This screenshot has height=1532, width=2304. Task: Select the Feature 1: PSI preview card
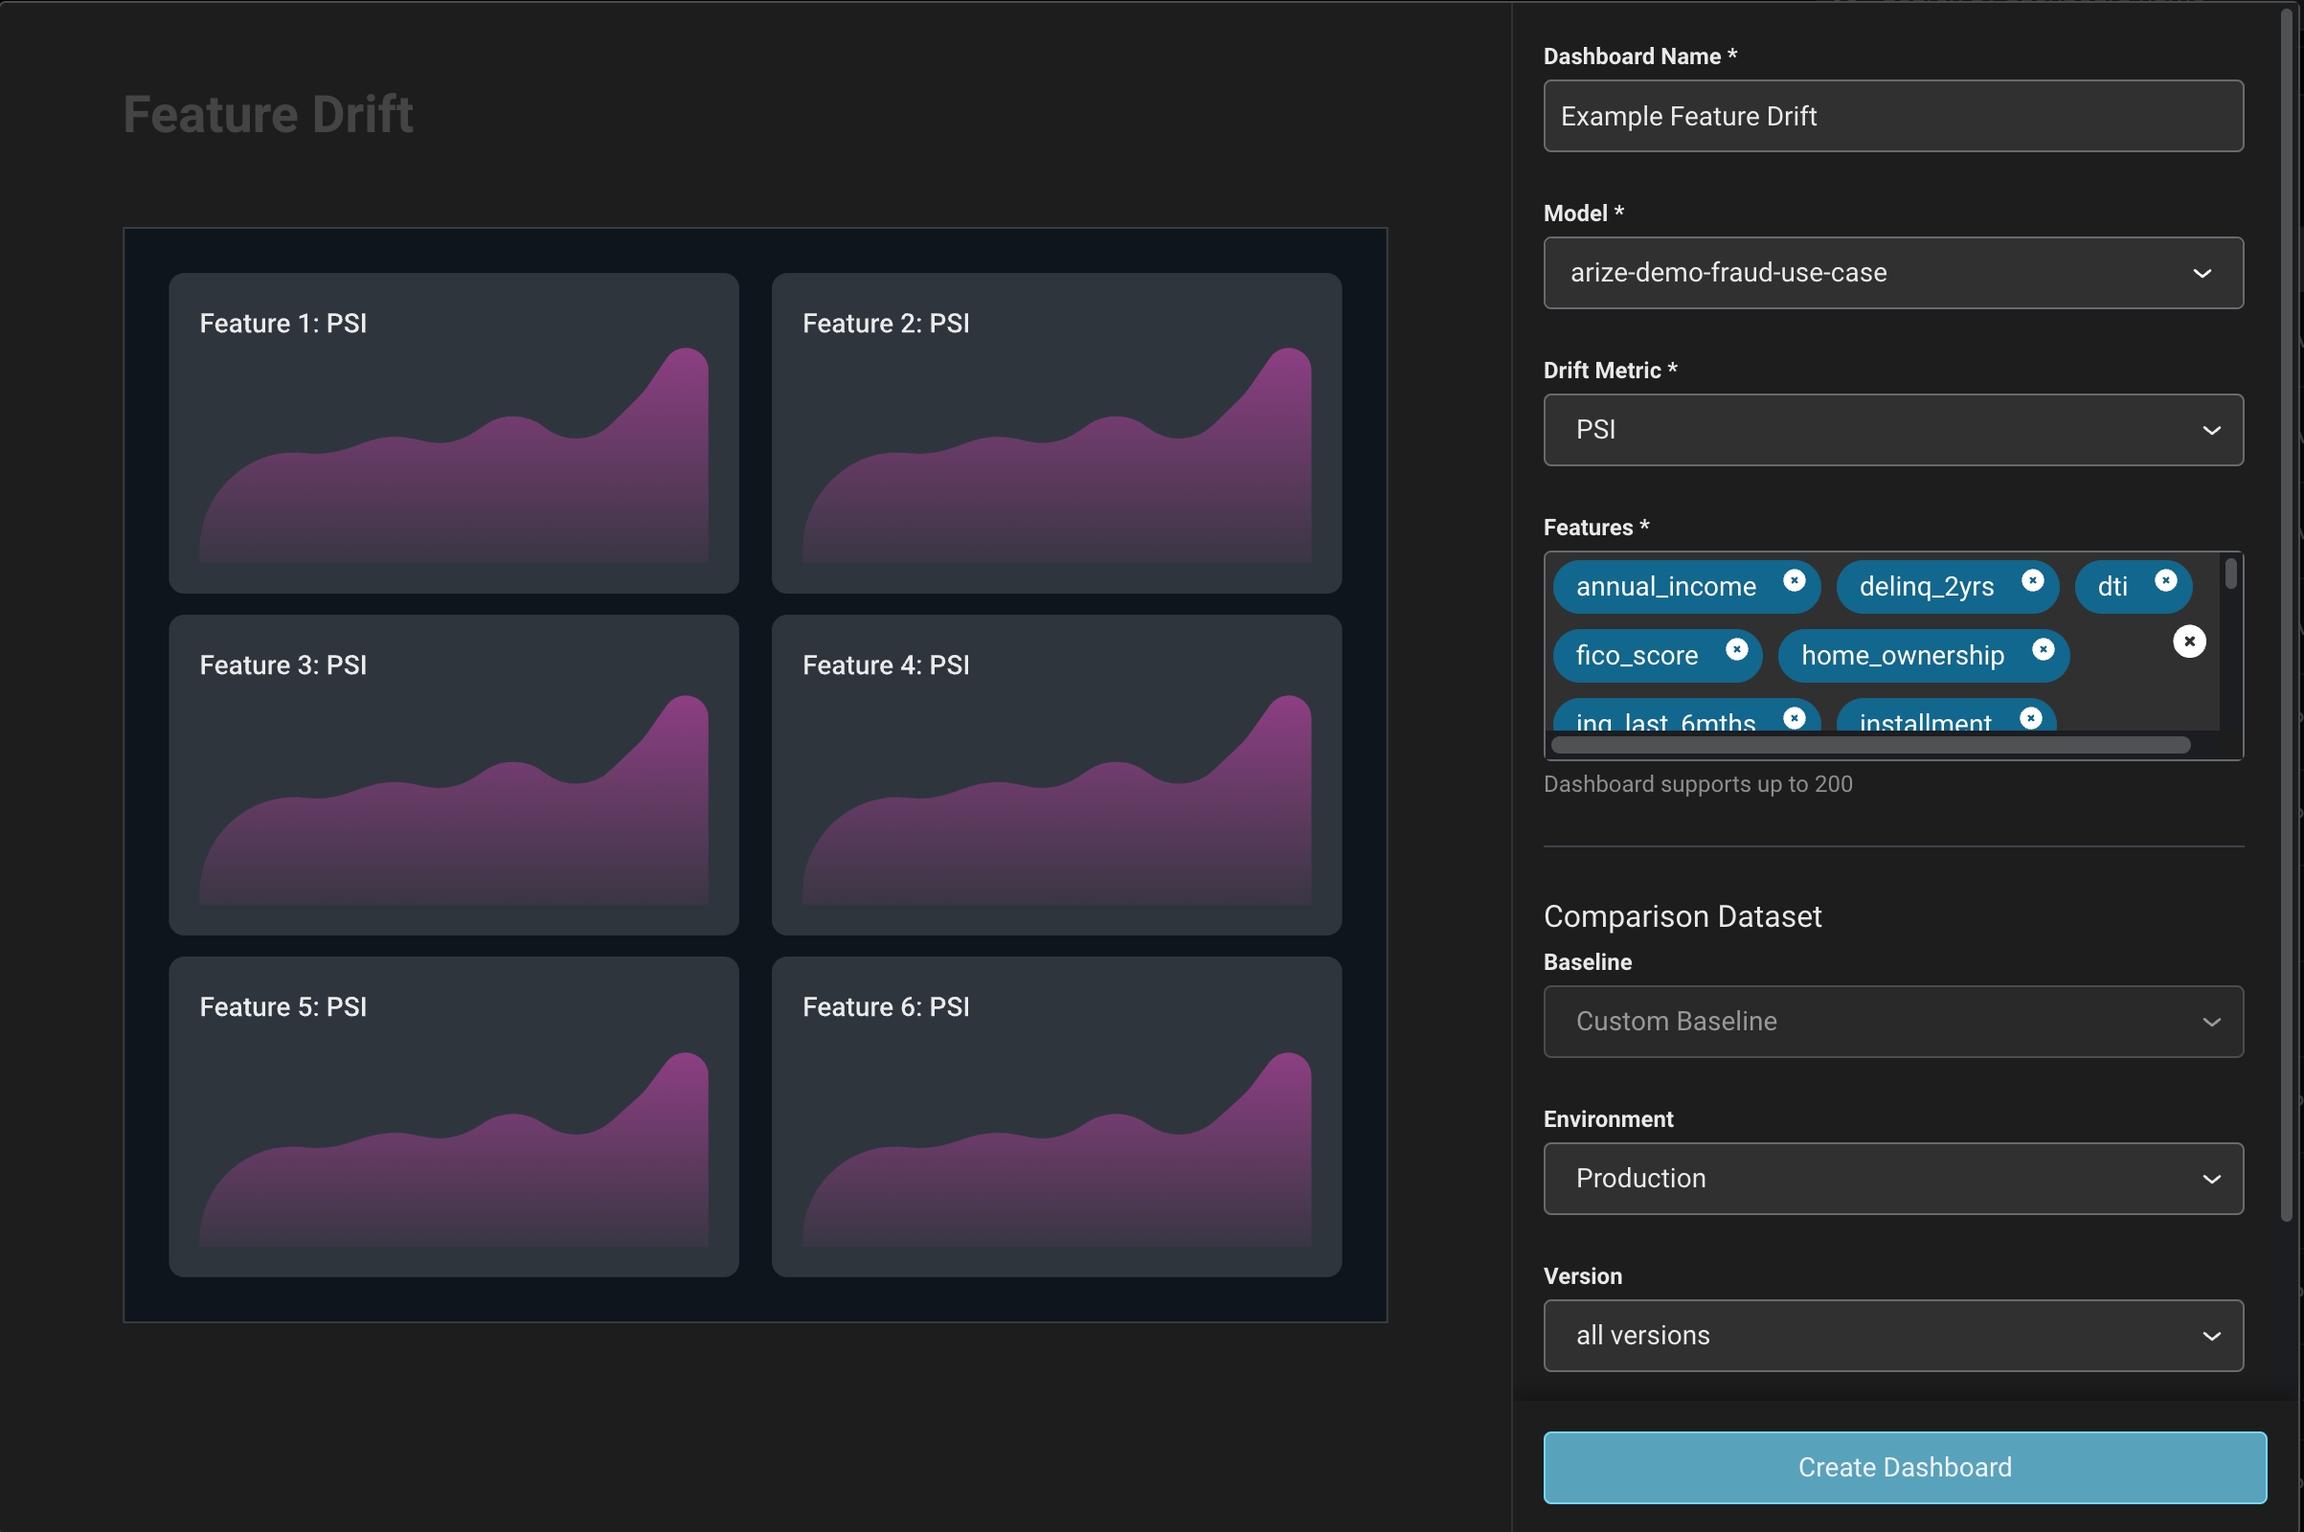(x=453, y=433)
